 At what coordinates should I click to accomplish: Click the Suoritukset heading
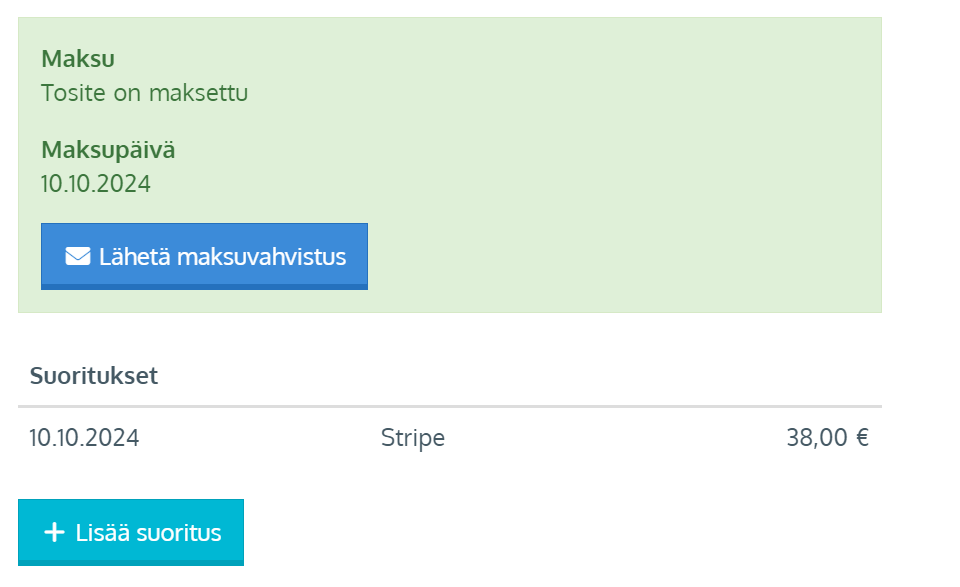94,375
